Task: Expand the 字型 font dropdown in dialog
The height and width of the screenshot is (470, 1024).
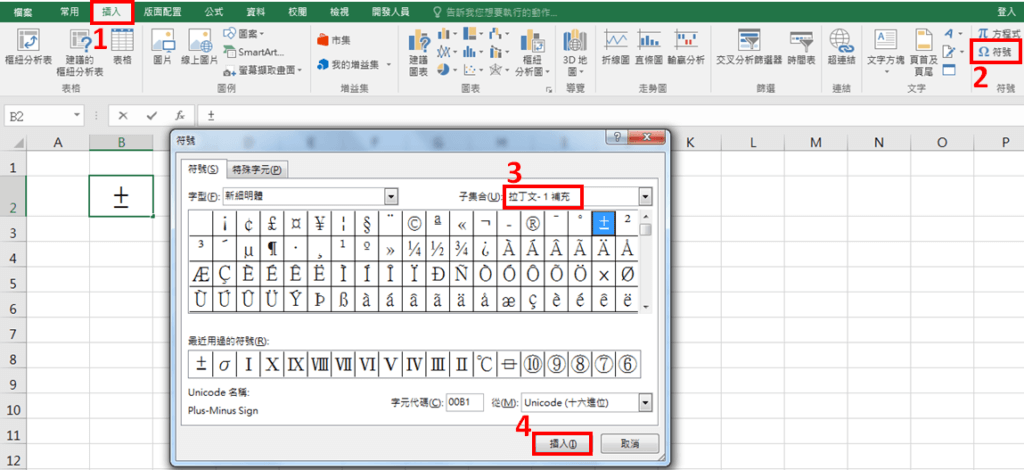Action: tap(391, 197)
